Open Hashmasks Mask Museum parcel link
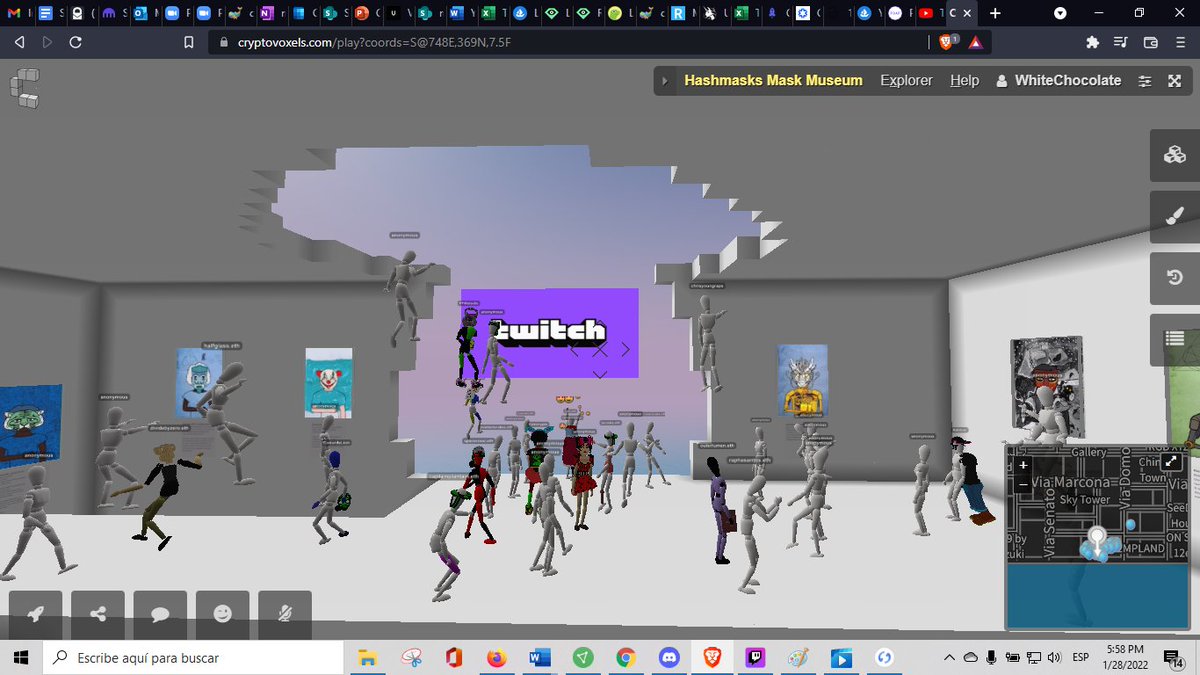 point(773,81)
